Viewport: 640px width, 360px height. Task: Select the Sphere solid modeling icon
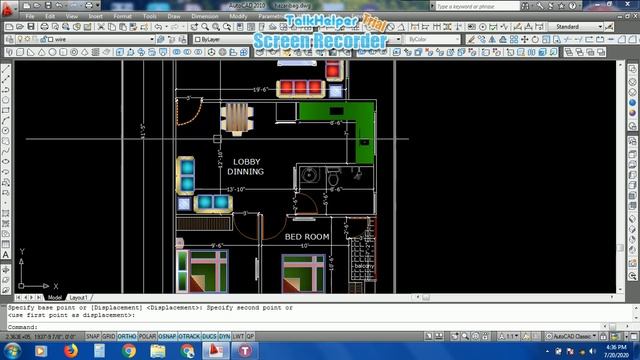(x=52, y=52)
